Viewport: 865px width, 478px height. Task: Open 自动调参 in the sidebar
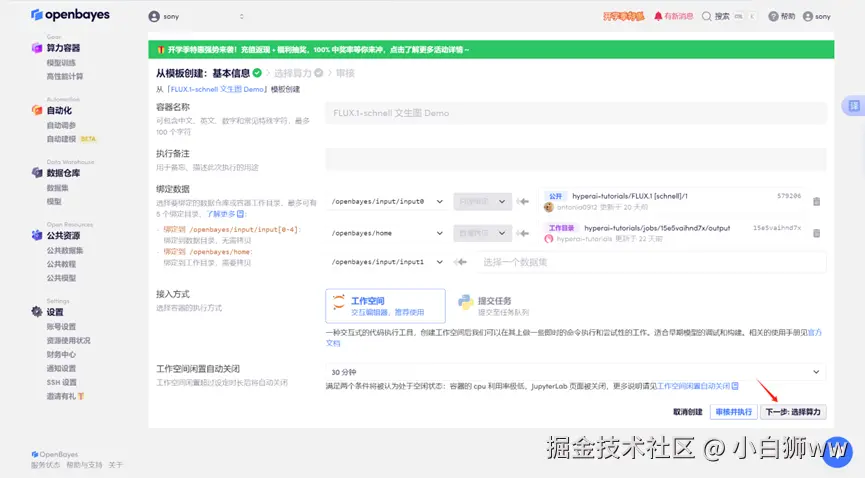pos(61,125)
